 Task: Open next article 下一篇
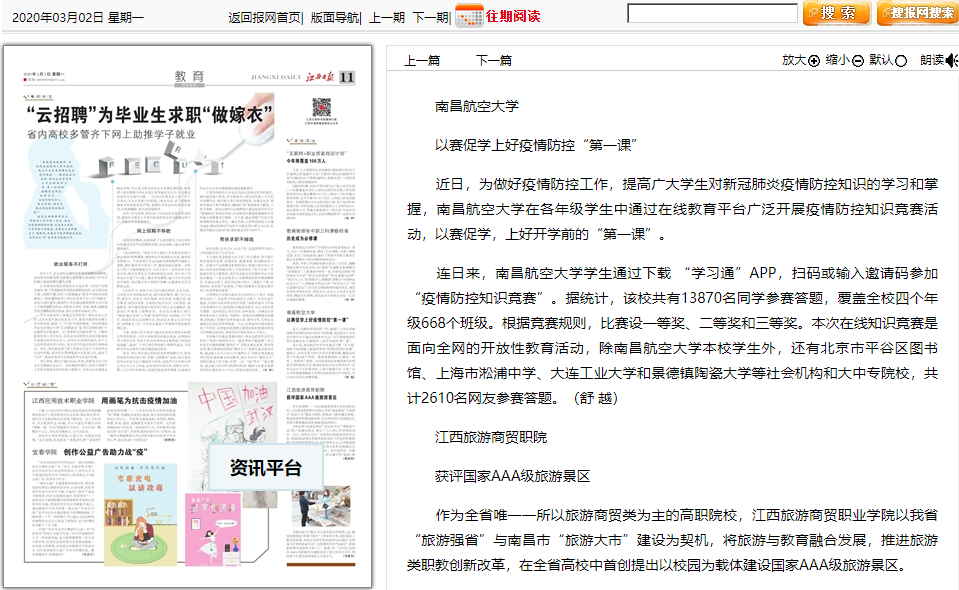tap(493, 60)
